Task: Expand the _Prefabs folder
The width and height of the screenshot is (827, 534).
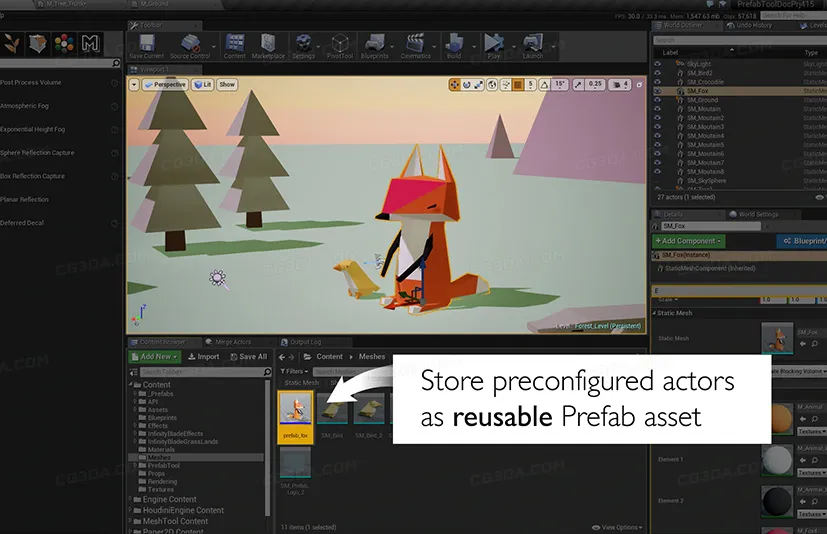Action: pyautogui.click(x=136, y=393)
